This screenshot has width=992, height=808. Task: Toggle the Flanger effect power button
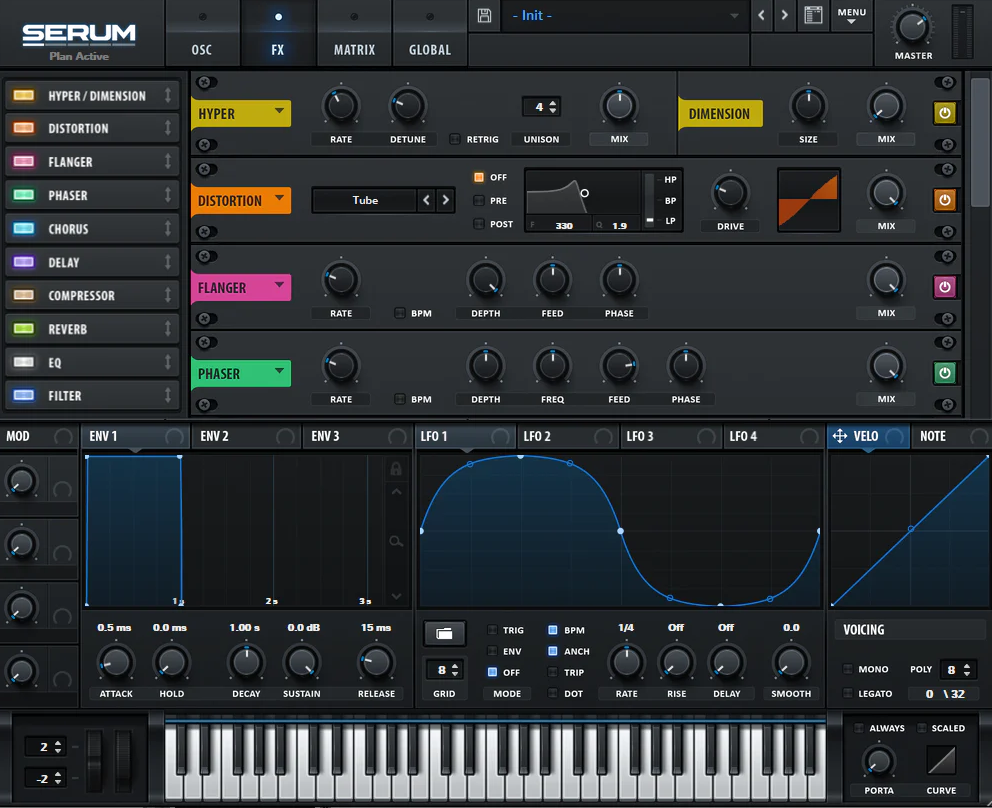tap(944, 288)
